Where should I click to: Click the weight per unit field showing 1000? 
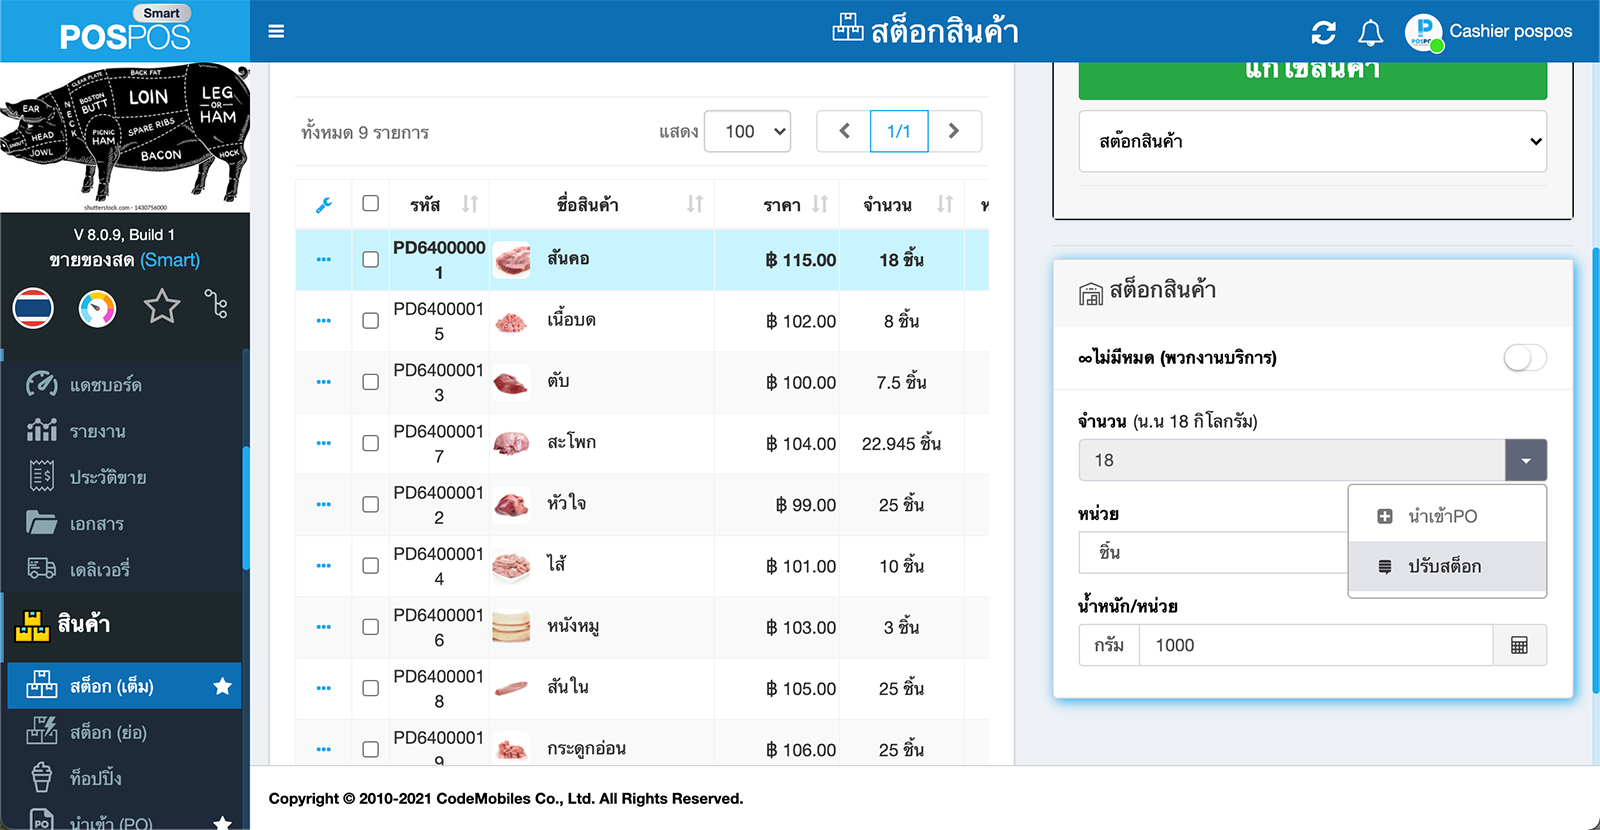coord(1316,645)
